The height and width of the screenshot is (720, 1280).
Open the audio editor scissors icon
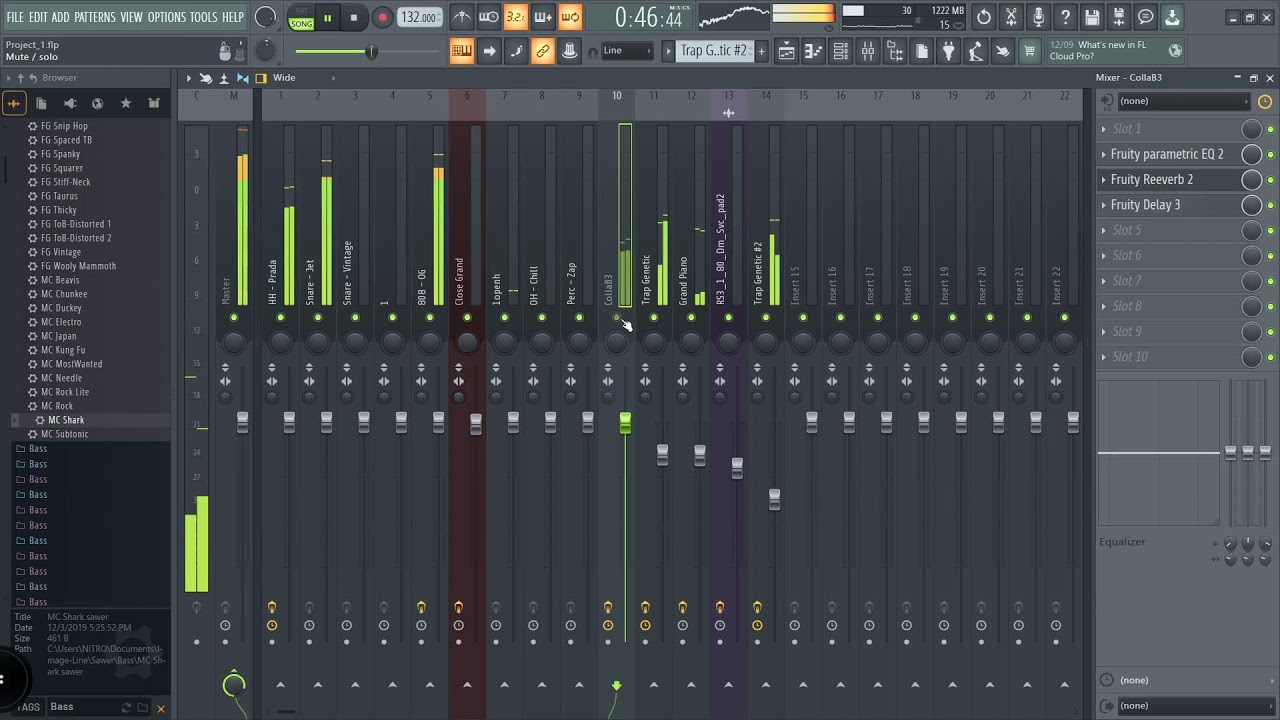pyautogui.click(x=1011, y=17)
